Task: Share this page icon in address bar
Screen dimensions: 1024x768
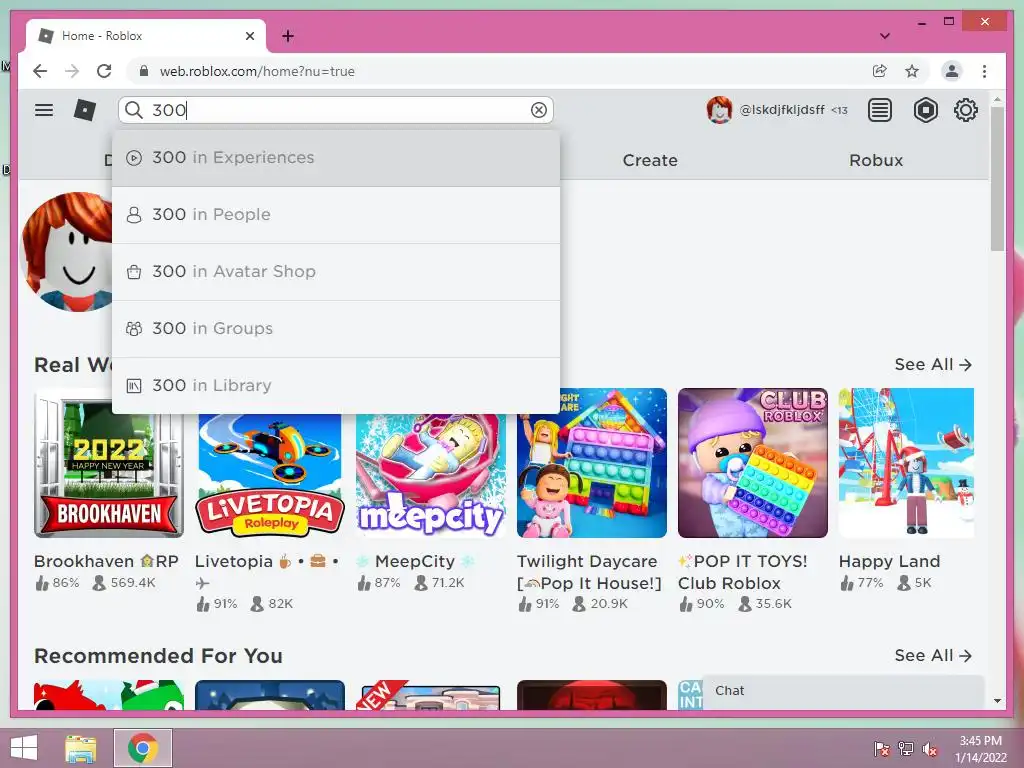Action: 880,71
